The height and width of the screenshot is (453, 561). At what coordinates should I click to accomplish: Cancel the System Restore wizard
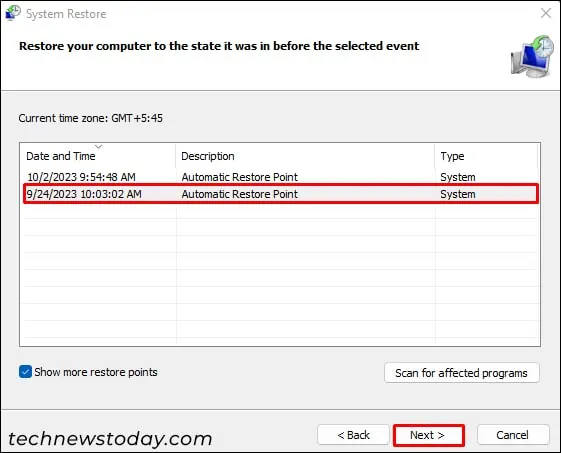tap(513, 435)
